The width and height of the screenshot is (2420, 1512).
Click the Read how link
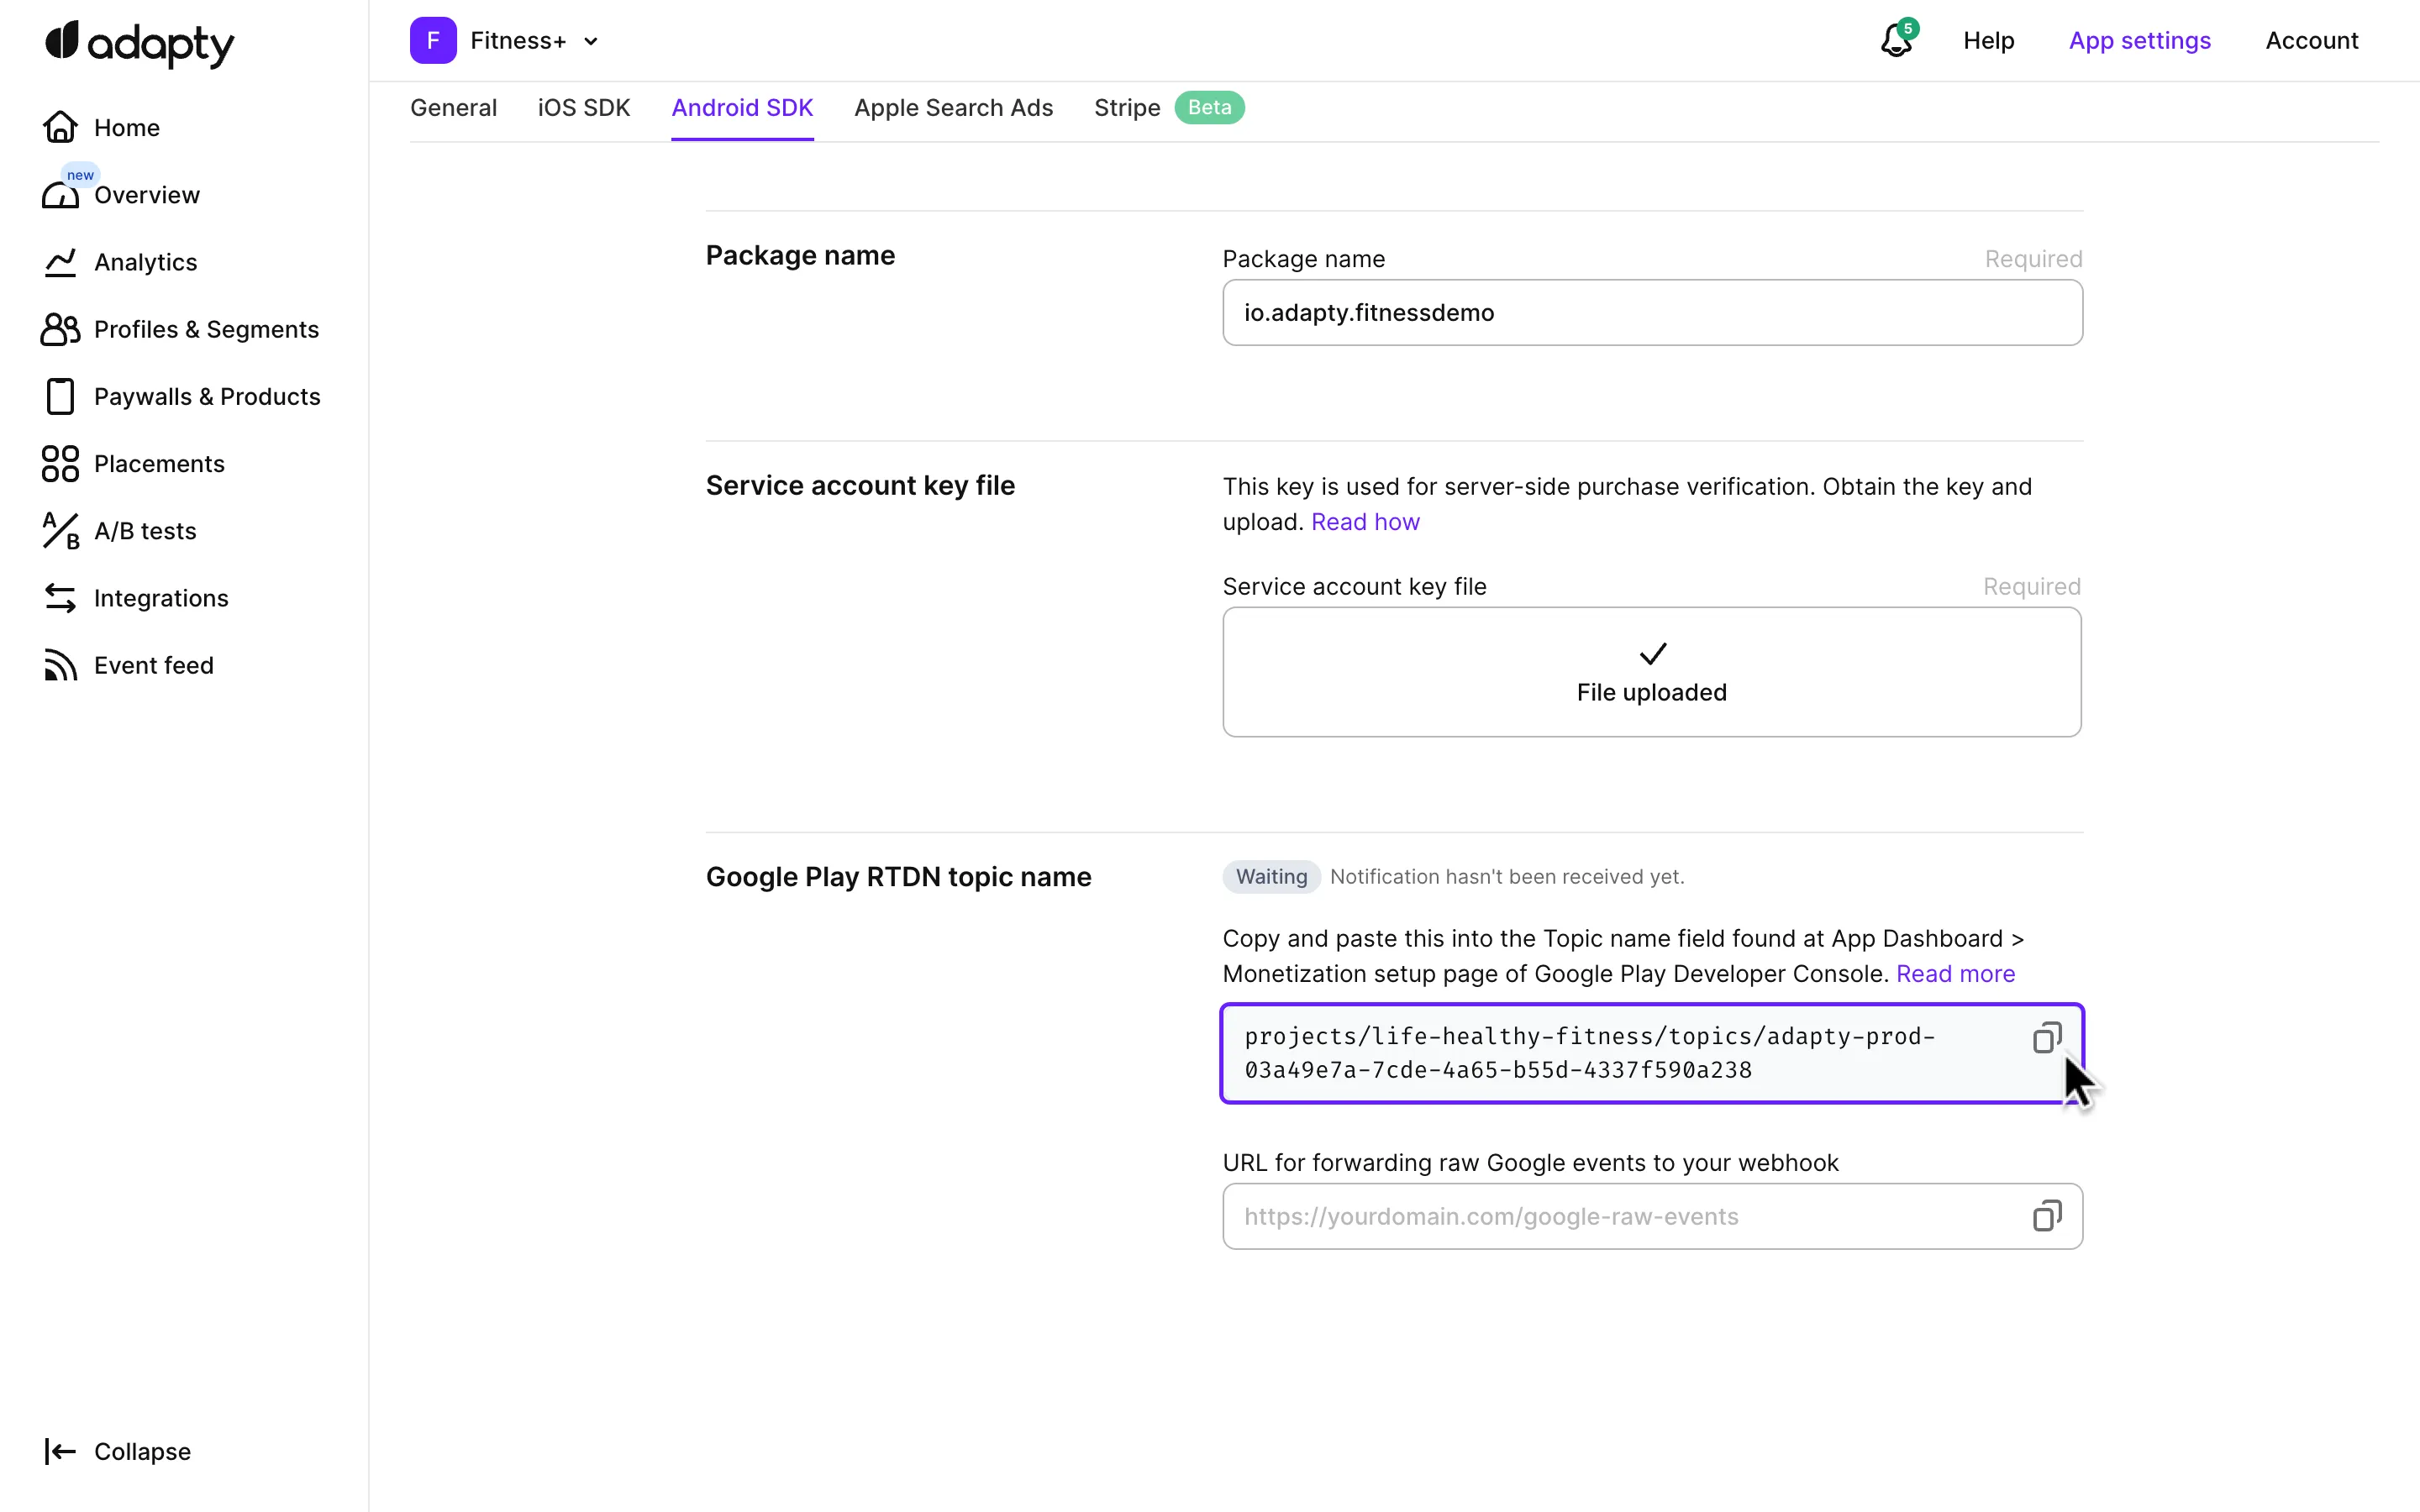(x=1364, y=522)
